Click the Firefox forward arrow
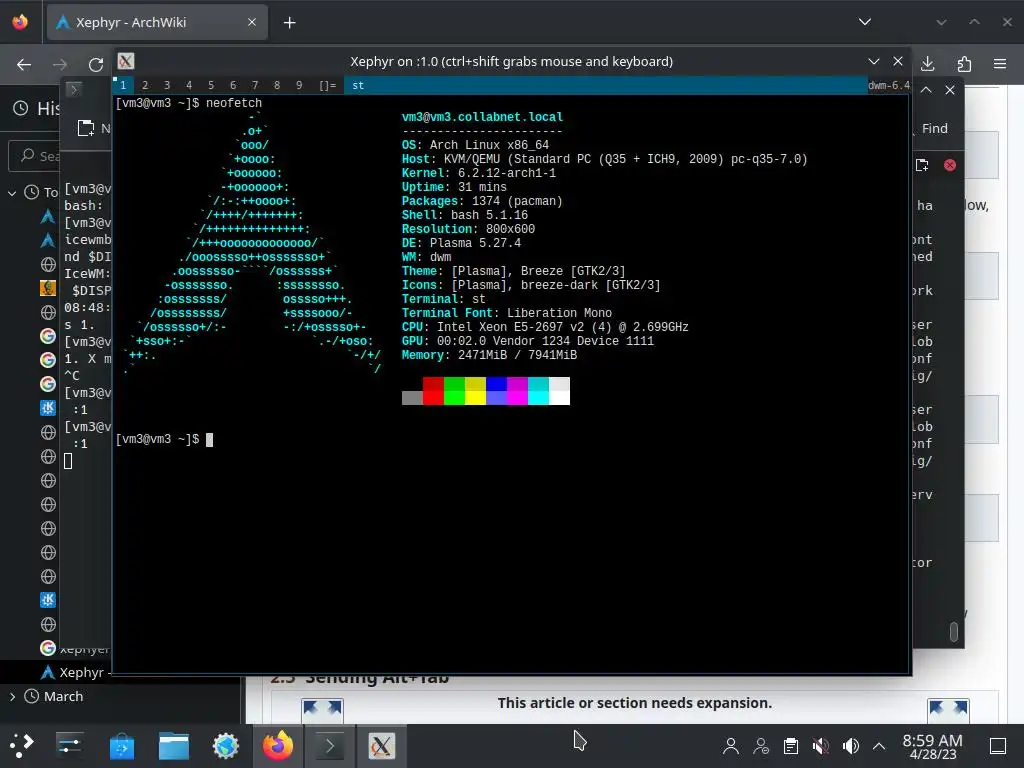Viewport: 1024px width, 768px height. coord(59,64)
